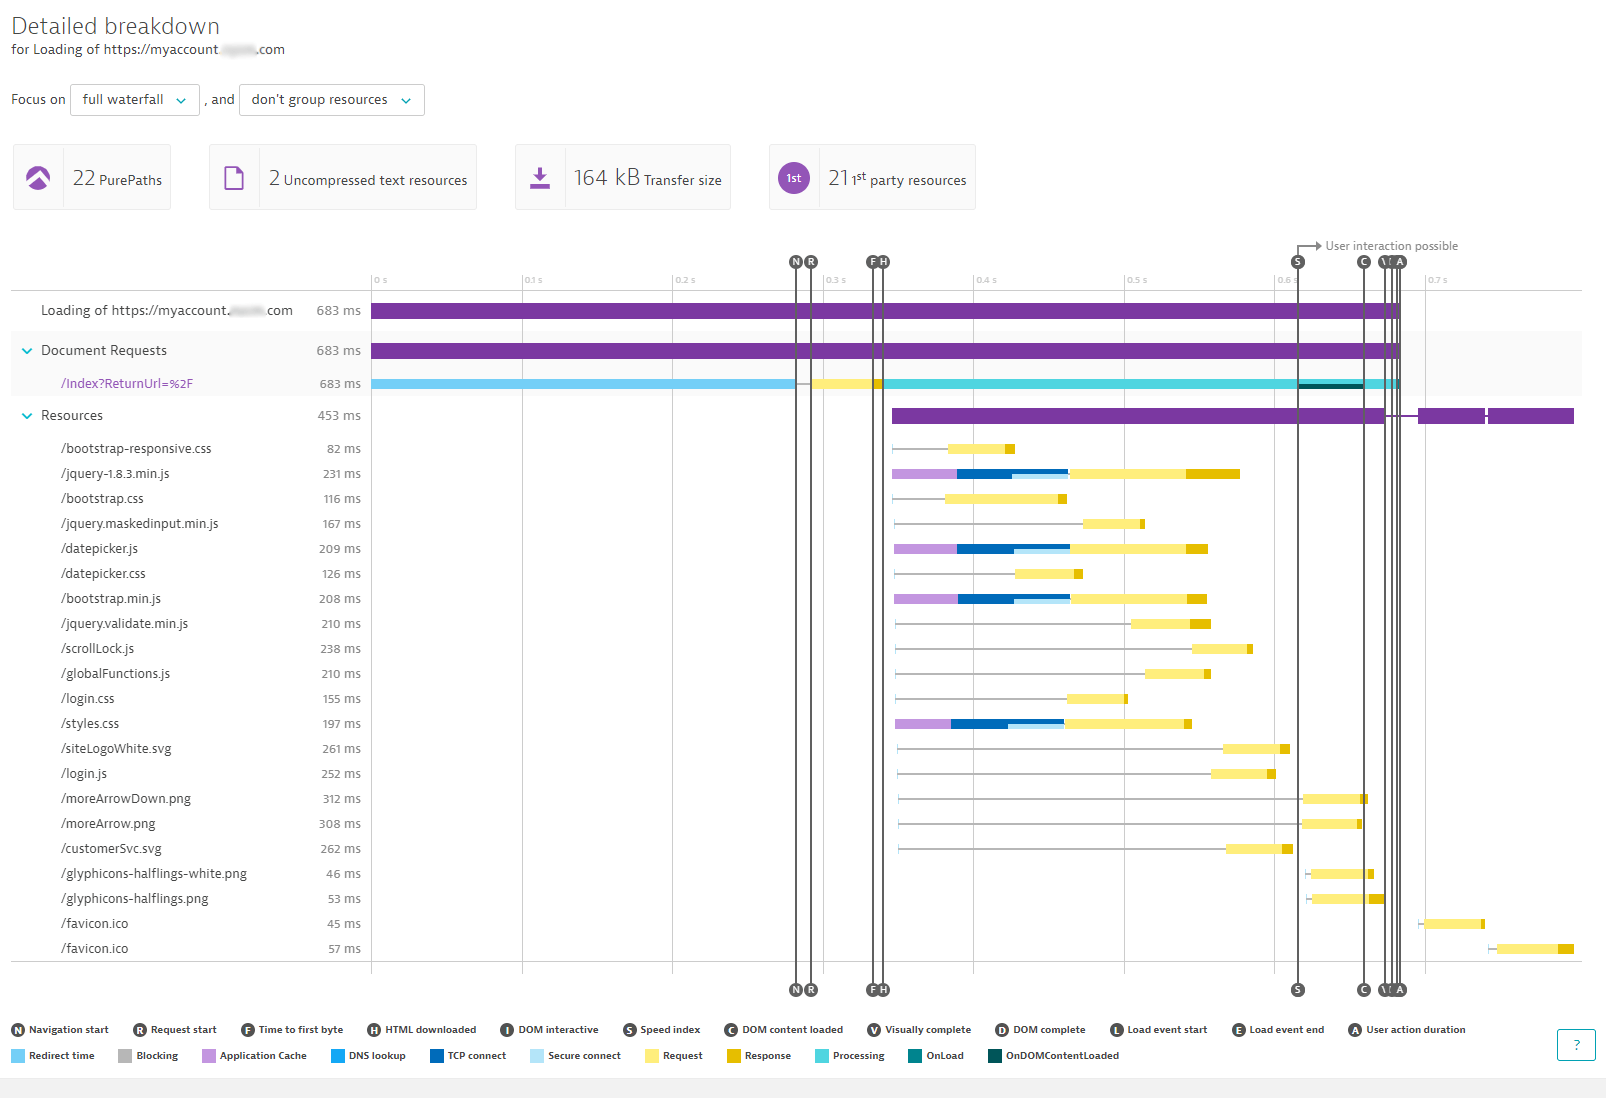Open the full waterfall dropdown
The image size is (1606, 1098).
pyautogui.click(x=134, y=100)
